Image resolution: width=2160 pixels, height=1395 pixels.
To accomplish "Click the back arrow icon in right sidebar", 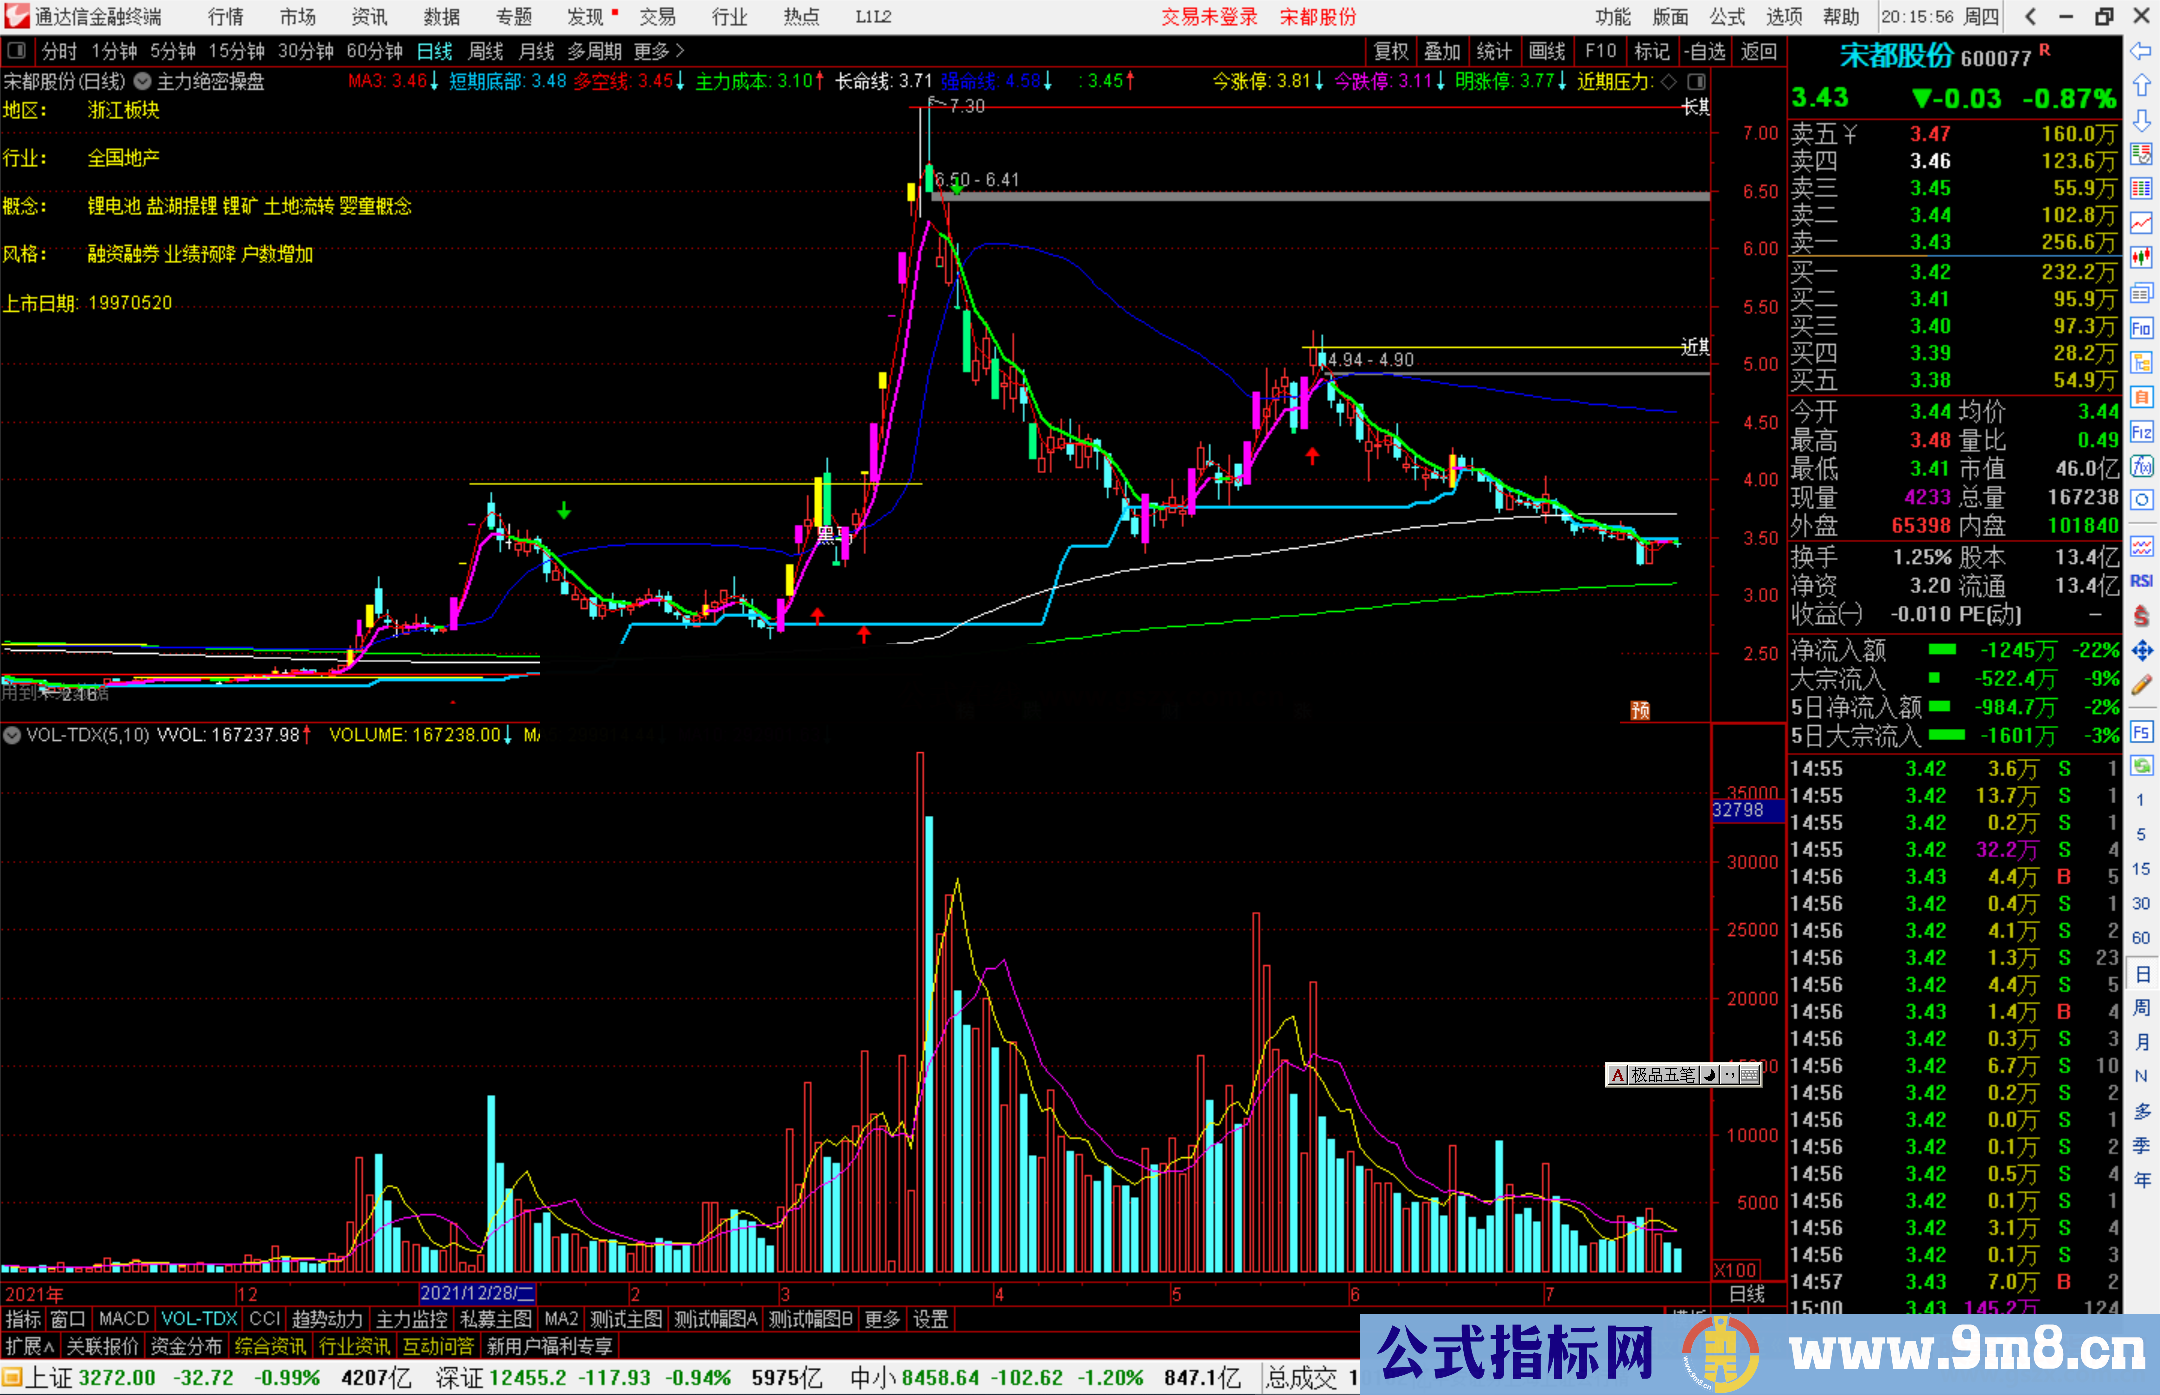I will (x=2141, y=51).
